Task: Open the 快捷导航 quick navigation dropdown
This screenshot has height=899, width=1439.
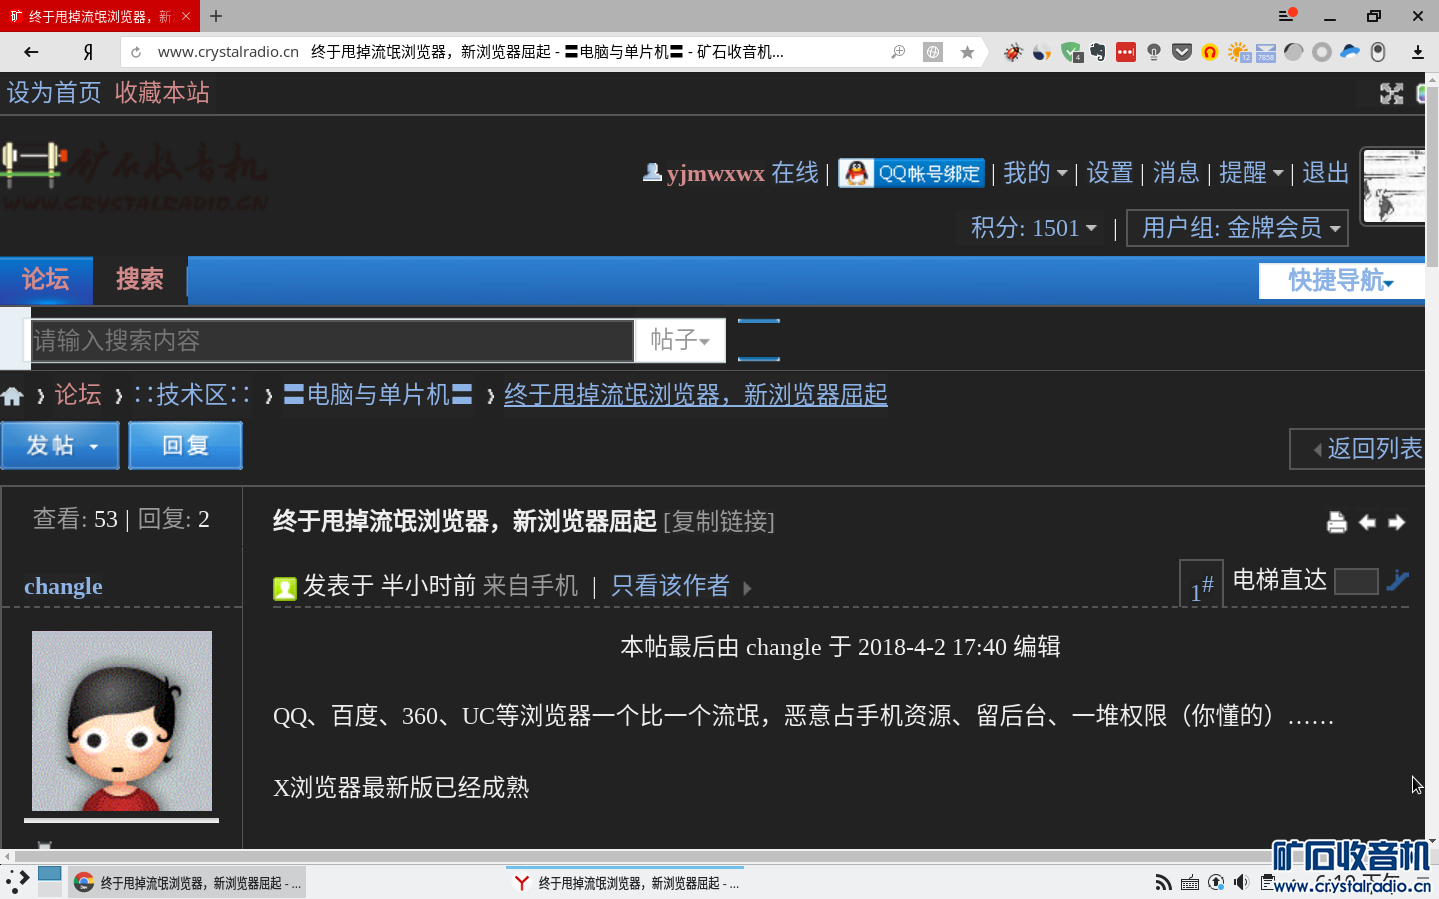Action: [1341, 280]
